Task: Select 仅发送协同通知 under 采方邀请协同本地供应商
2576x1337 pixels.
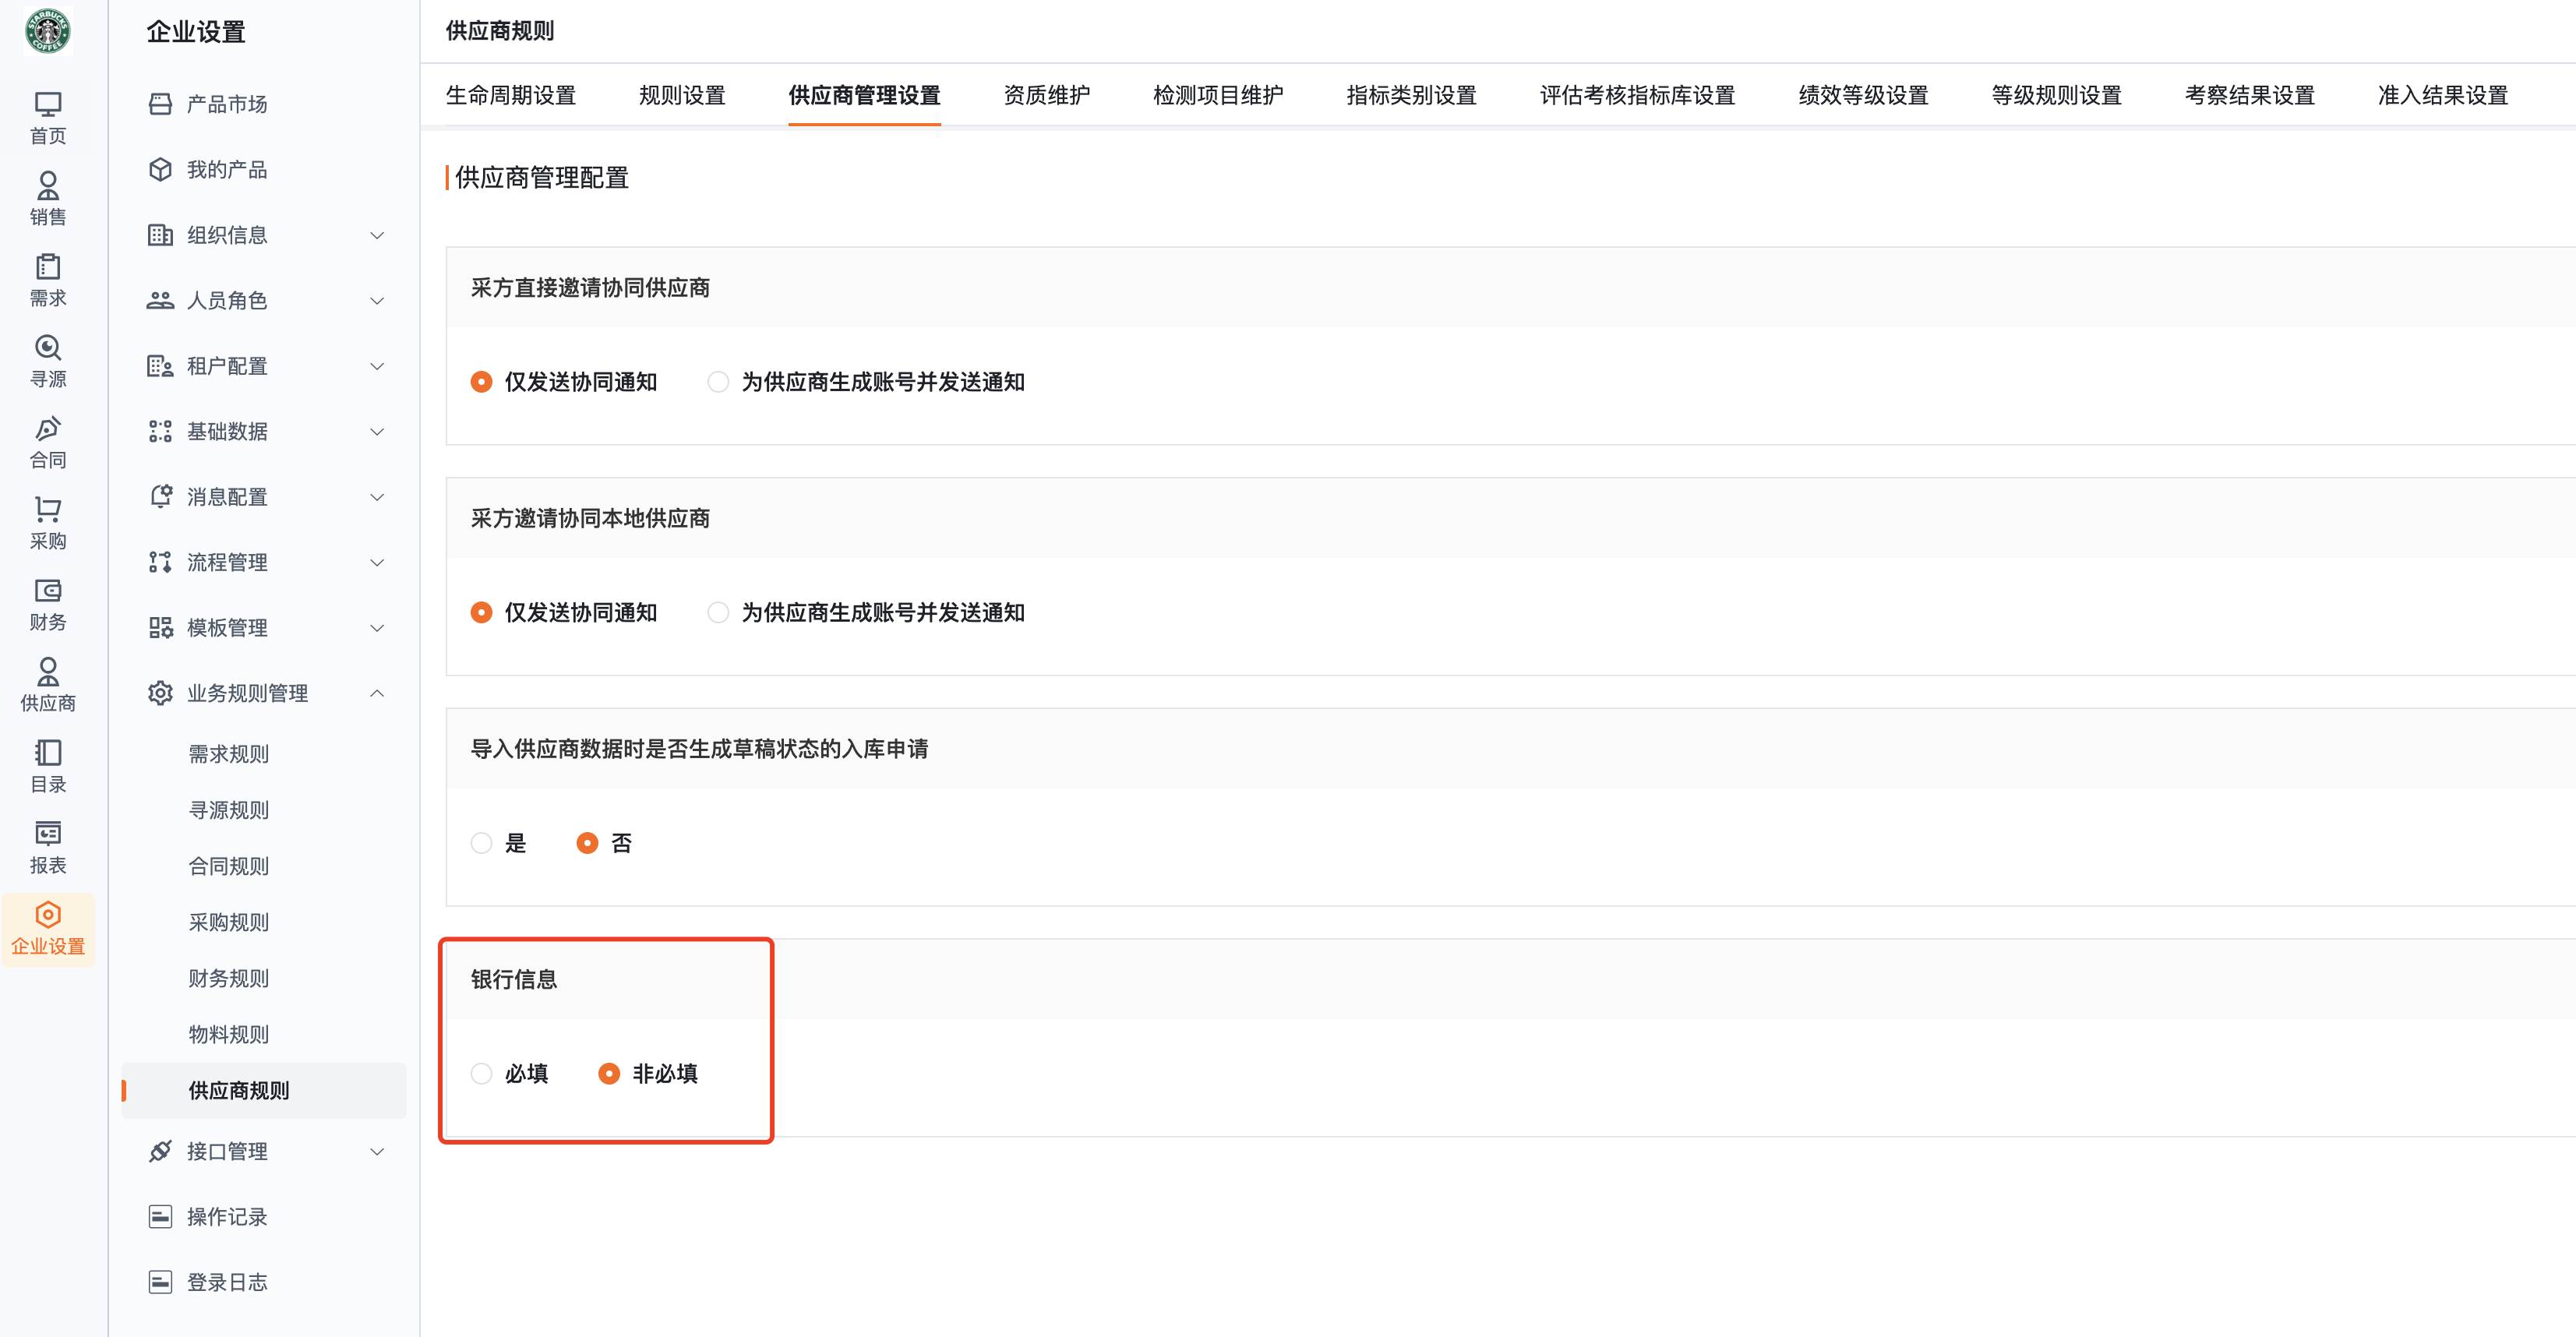Action: 481,612
